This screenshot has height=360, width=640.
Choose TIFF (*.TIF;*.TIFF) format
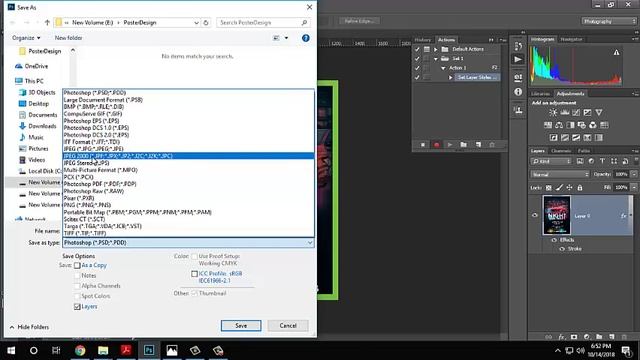[x=188, y=233]
